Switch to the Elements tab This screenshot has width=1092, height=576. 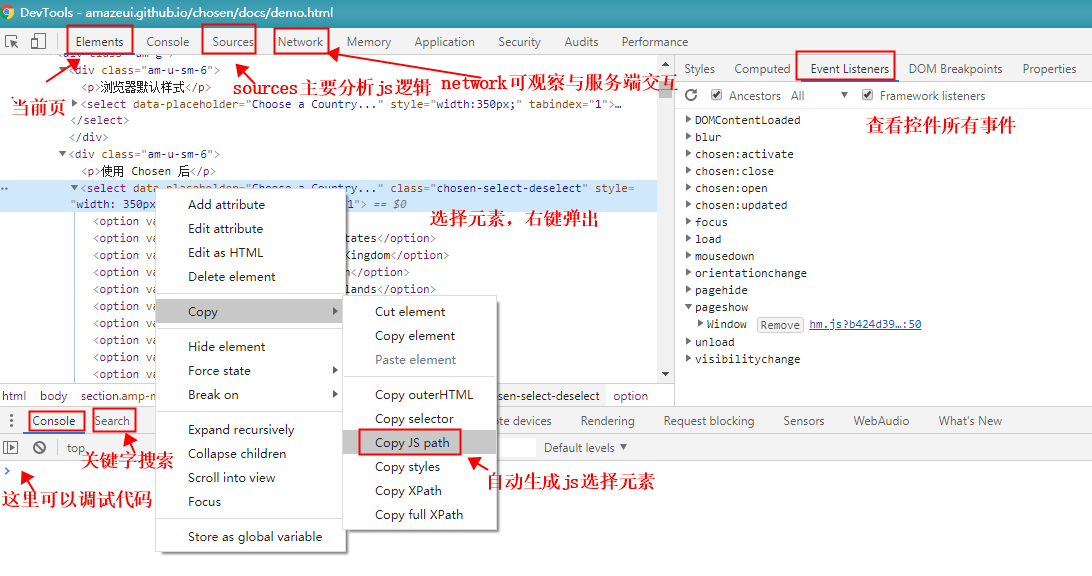pyautogui.click(x=100, y=42)
